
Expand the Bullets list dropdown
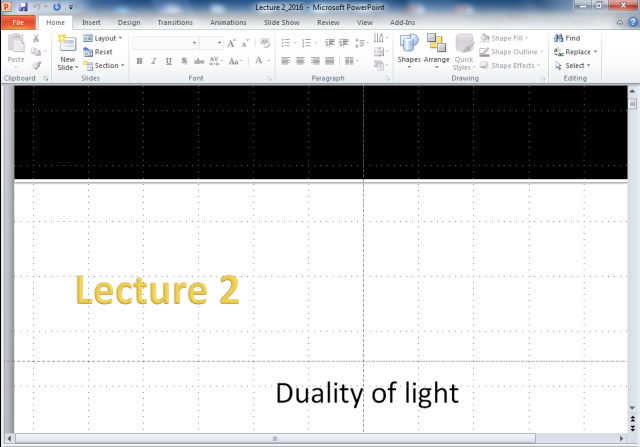click(x=296, y=43)
